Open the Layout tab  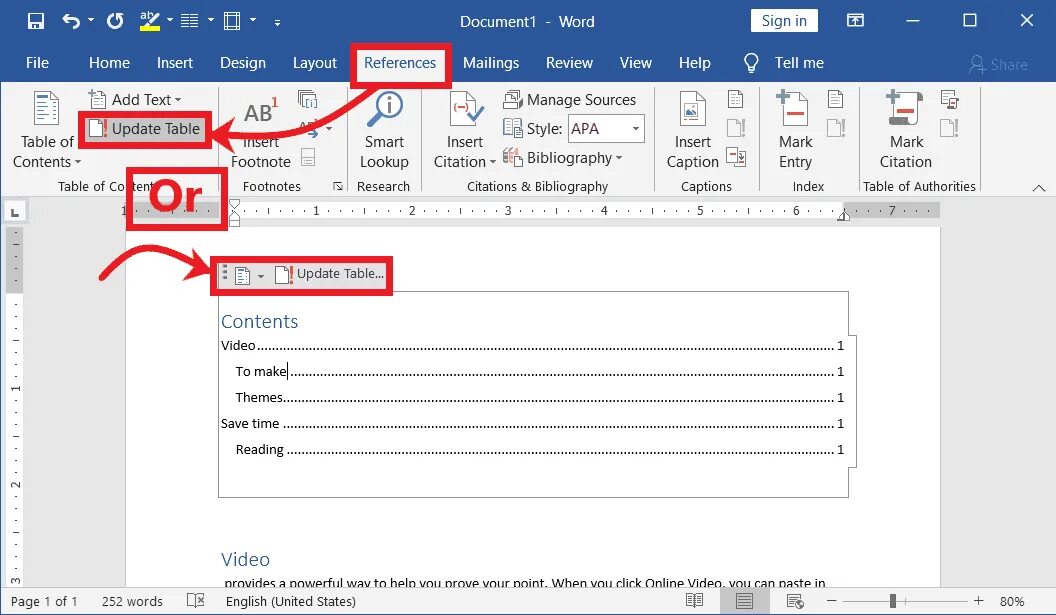click(315, 63)
